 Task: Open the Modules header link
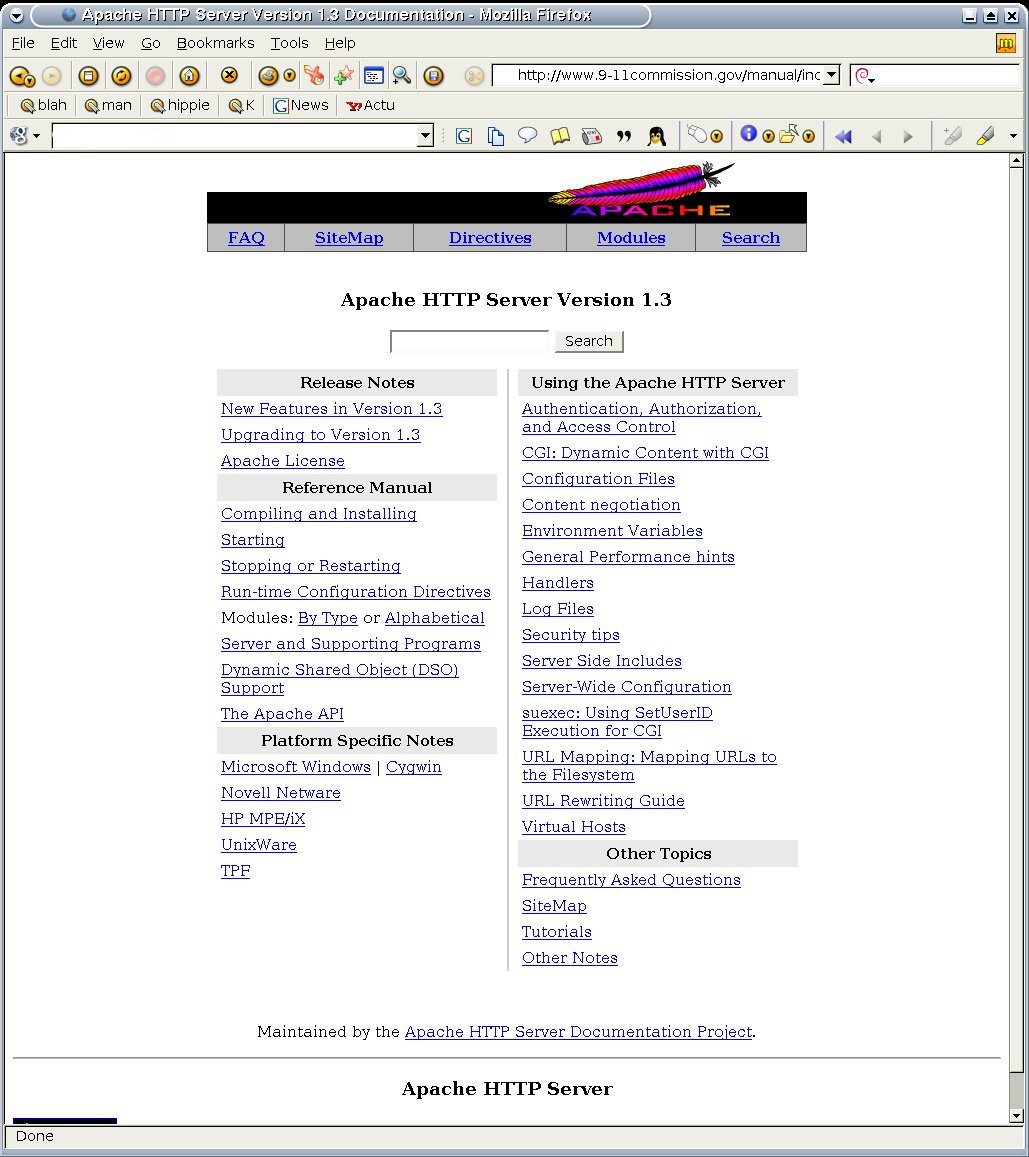[631, 238]
